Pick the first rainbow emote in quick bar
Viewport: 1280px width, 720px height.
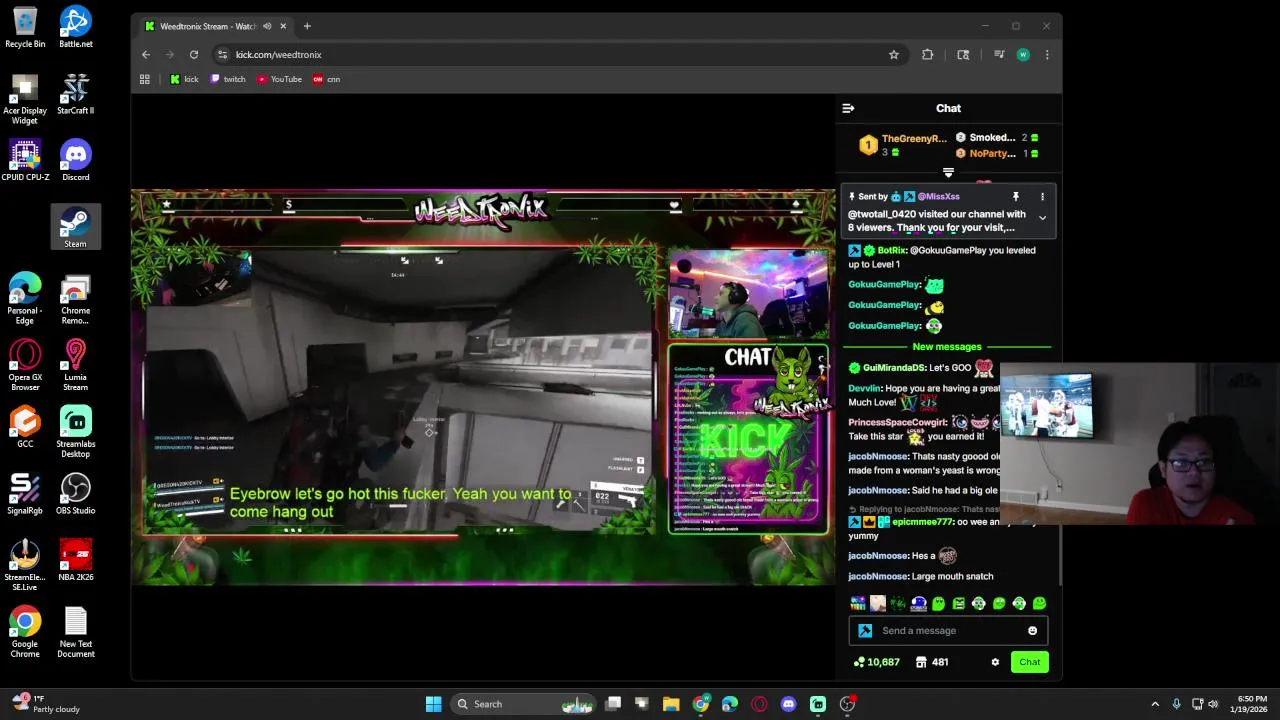tap(858, 603)
